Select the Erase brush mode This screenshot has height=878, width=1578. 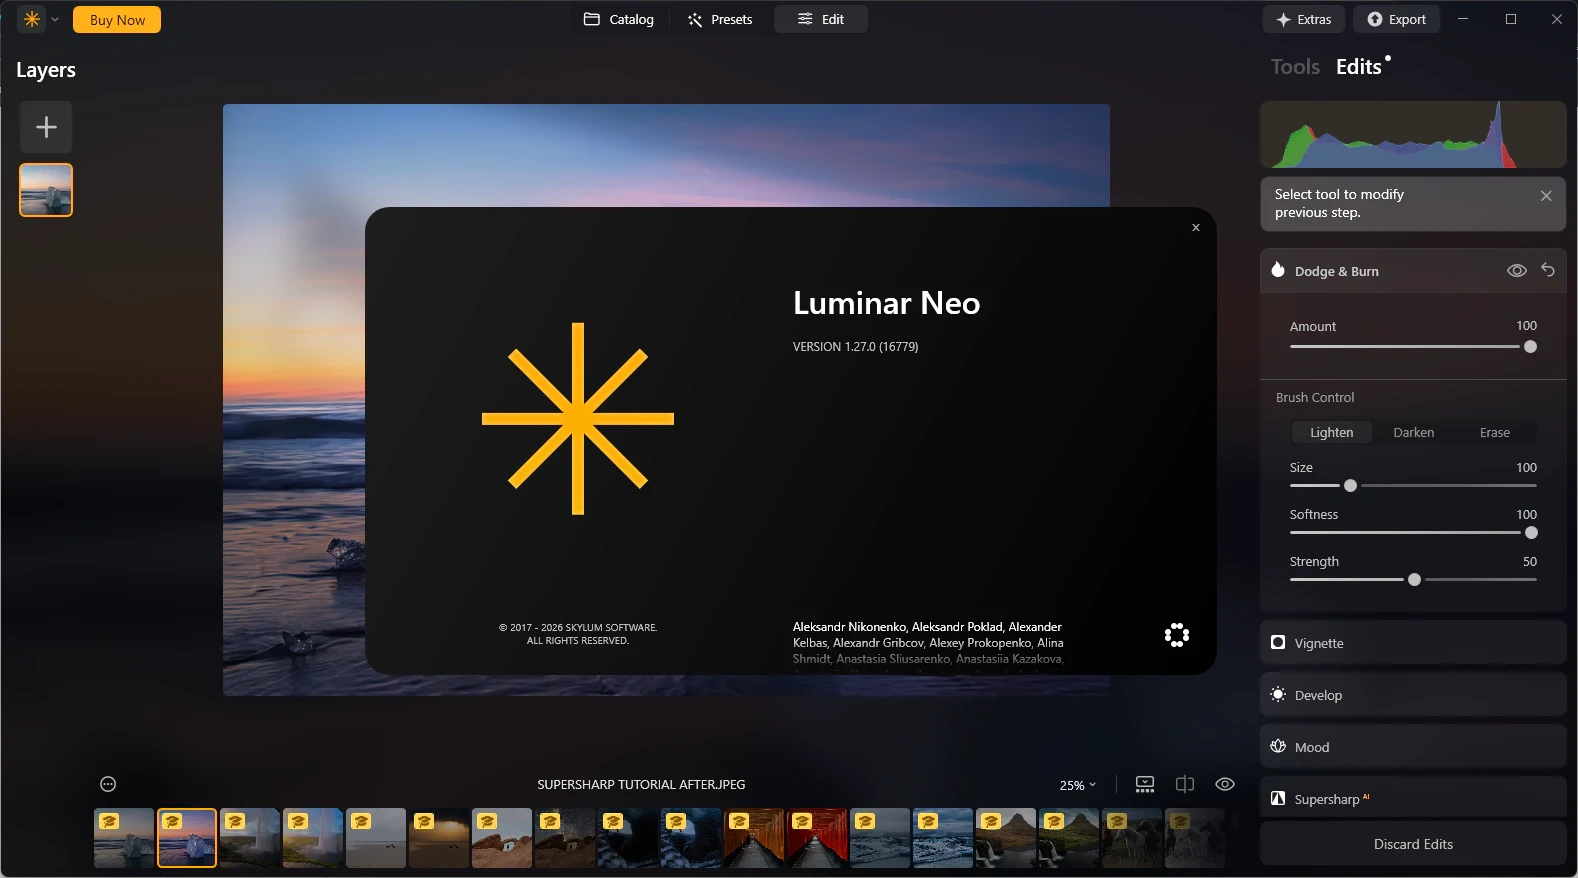pyautogui.click(x=1495, y=433)
